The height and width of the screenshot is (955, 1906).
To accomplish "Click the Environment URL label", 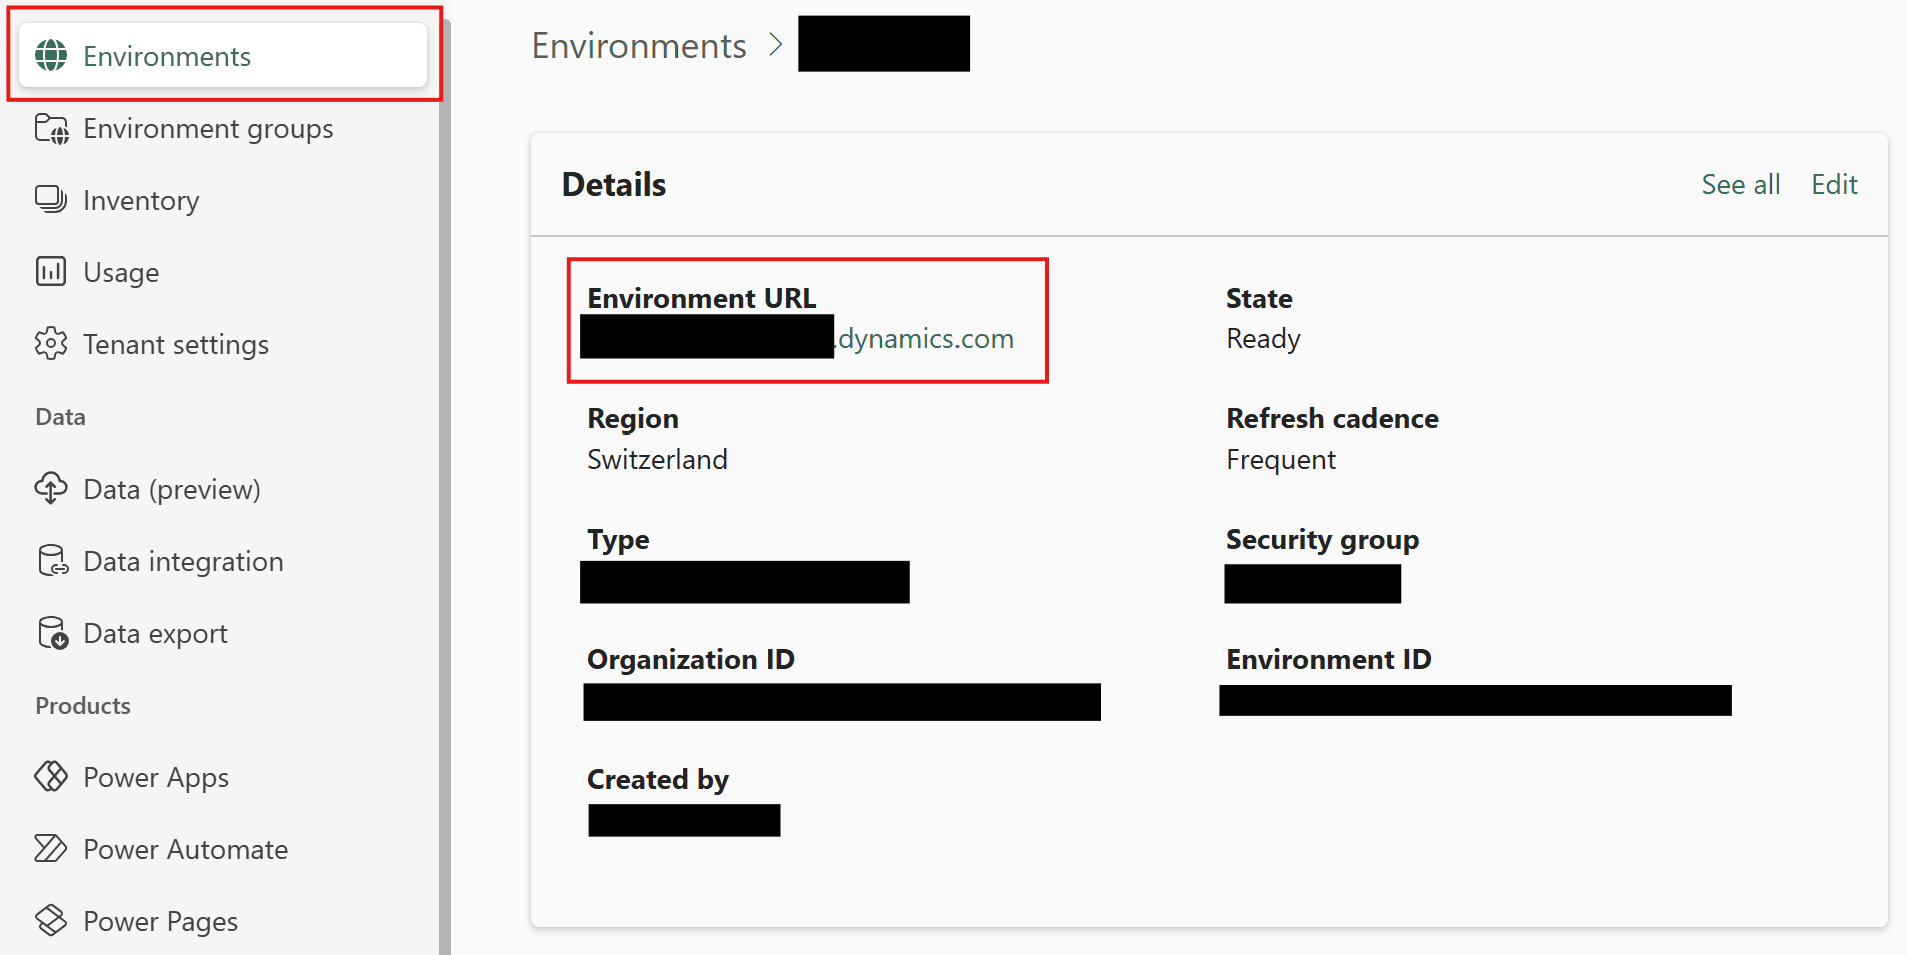I will [701, 298].
